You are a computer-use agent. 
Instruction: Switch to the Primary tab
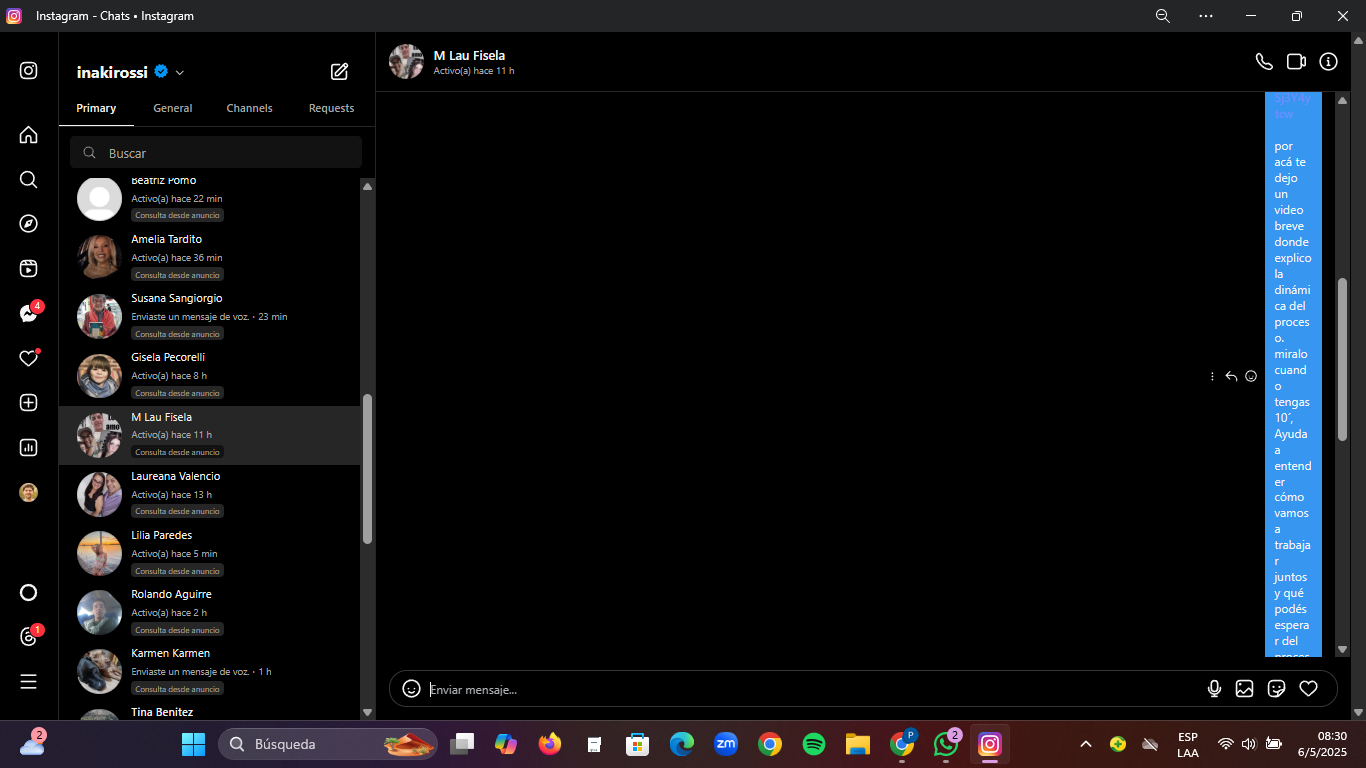[96, 108]
